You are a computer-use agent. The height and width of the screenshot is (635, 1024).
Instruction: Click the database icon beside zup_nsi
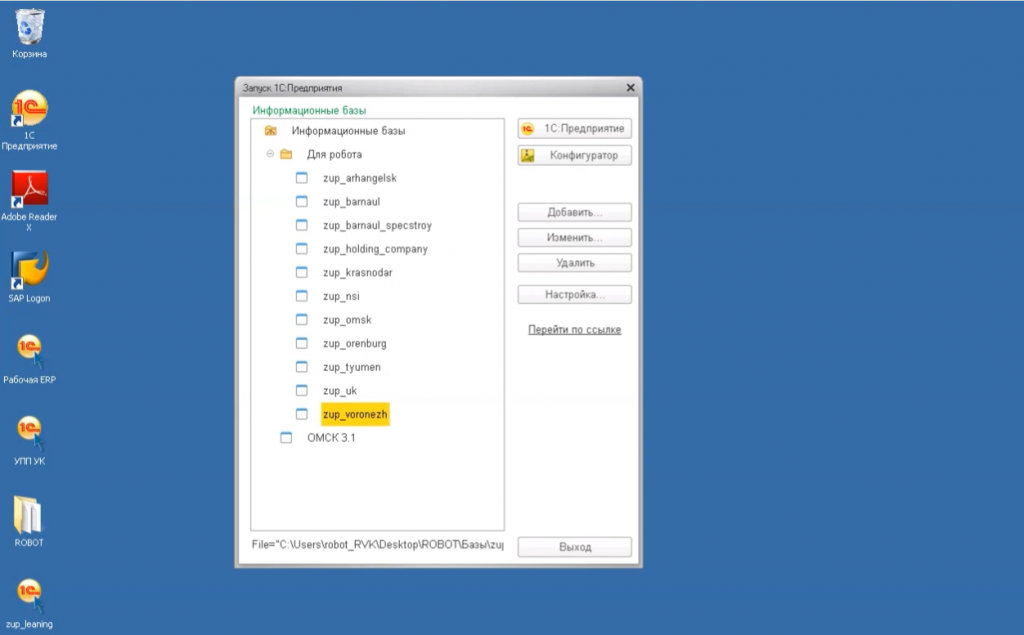[302, 296]
